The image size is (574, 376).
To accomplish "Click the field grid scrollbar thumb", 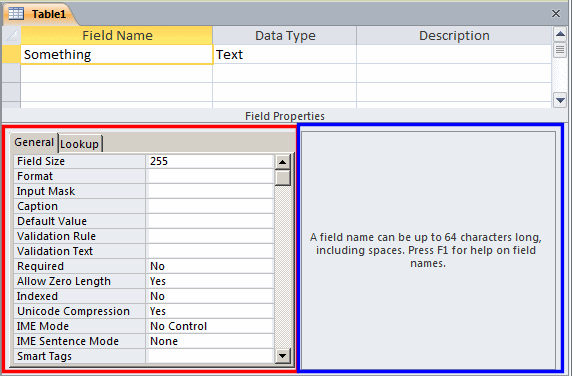I will pyautogui.click(x=560, y=49).
